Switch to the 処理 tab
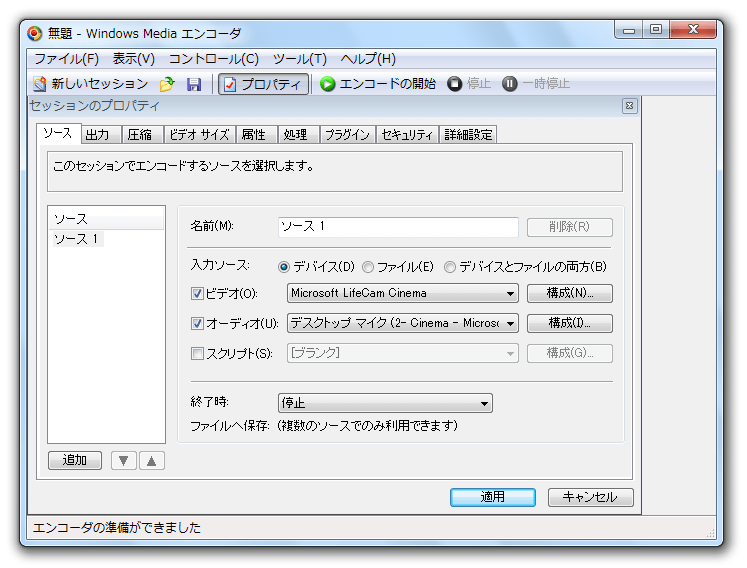747x568 pixels. (x=299, y=135)
